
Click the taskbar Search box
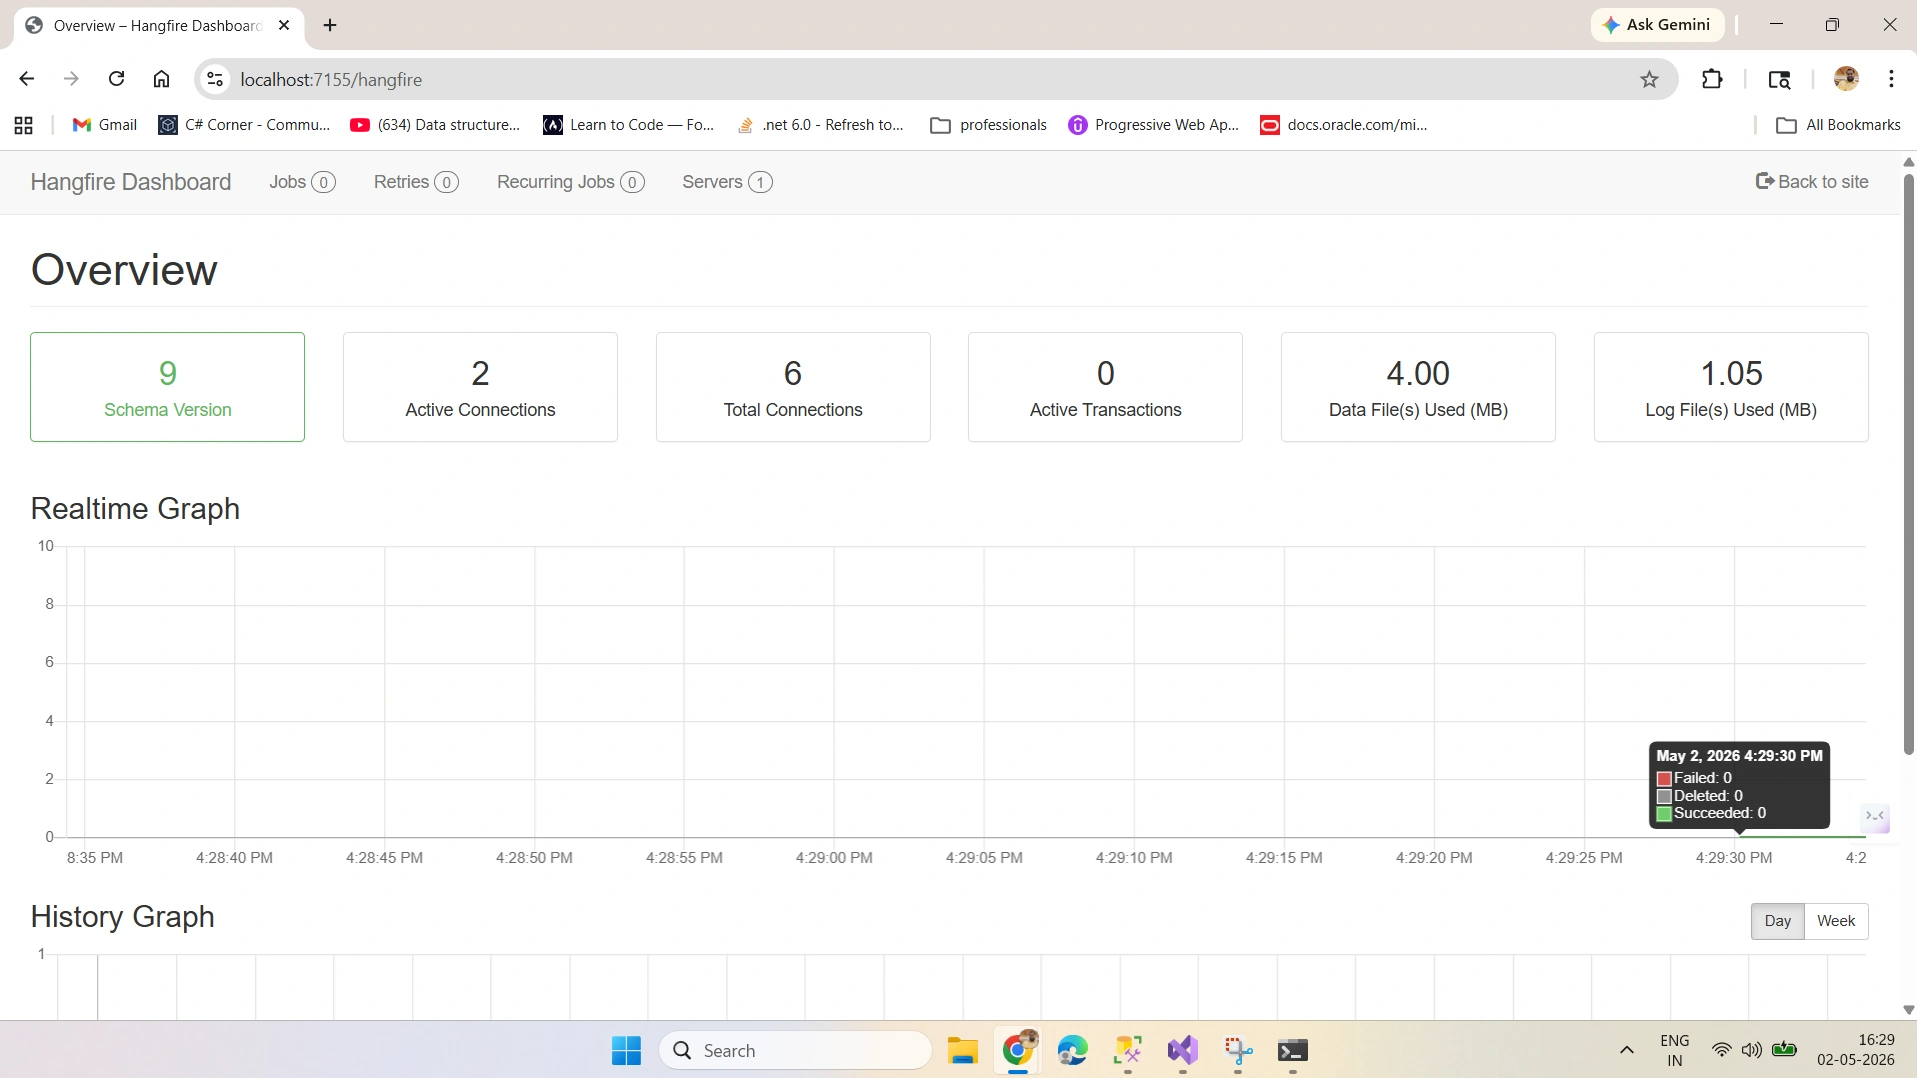point(795,1051)
